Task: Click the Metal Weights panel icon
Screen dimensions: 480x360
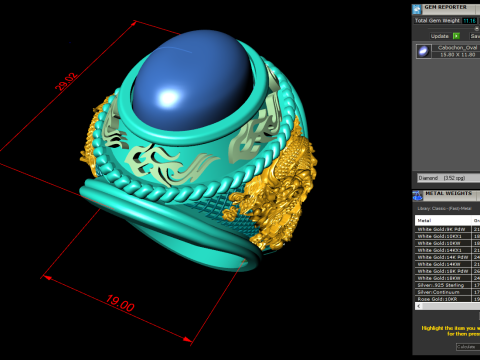Action: point(418,196)
